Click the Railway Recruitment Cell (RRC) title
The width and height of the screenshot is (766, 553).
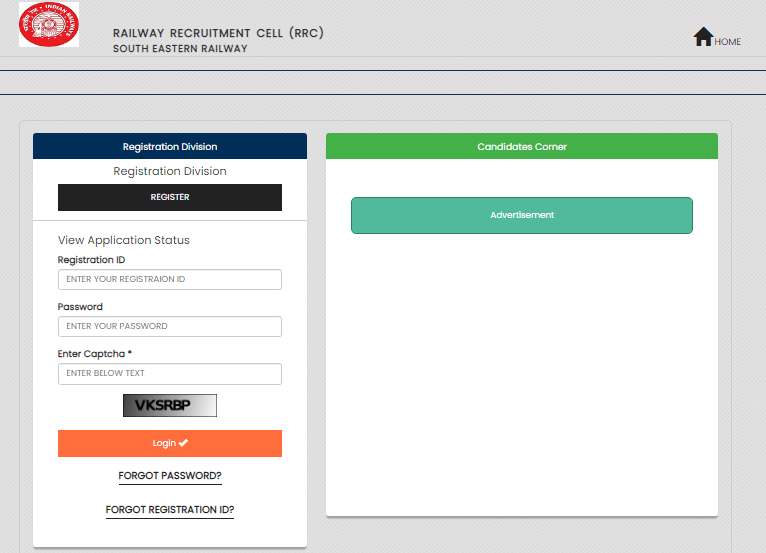(x=218, y=33)
